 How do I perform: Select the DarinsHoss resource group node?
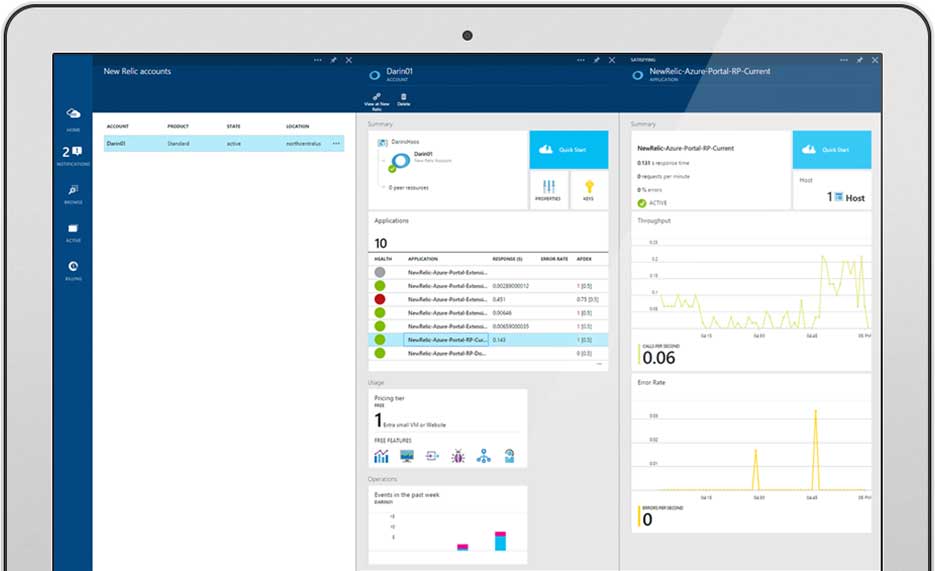tap(398, 142)
